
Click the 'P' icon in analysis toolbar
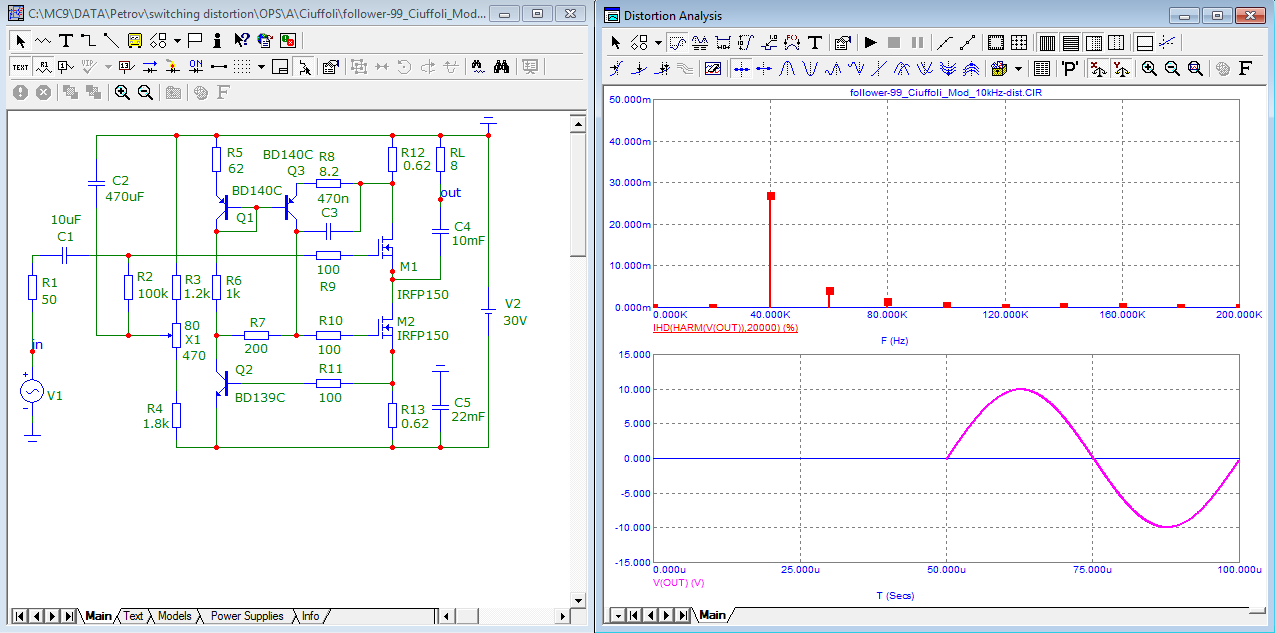click(x=1069, y=69)
